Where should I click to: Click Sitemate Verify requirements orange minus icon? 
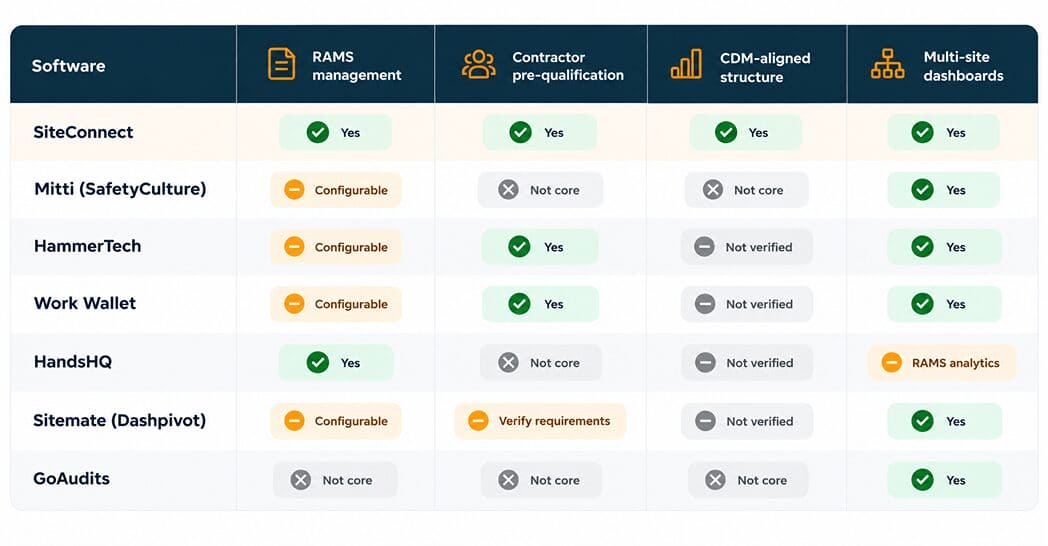[x=478, y=420]
